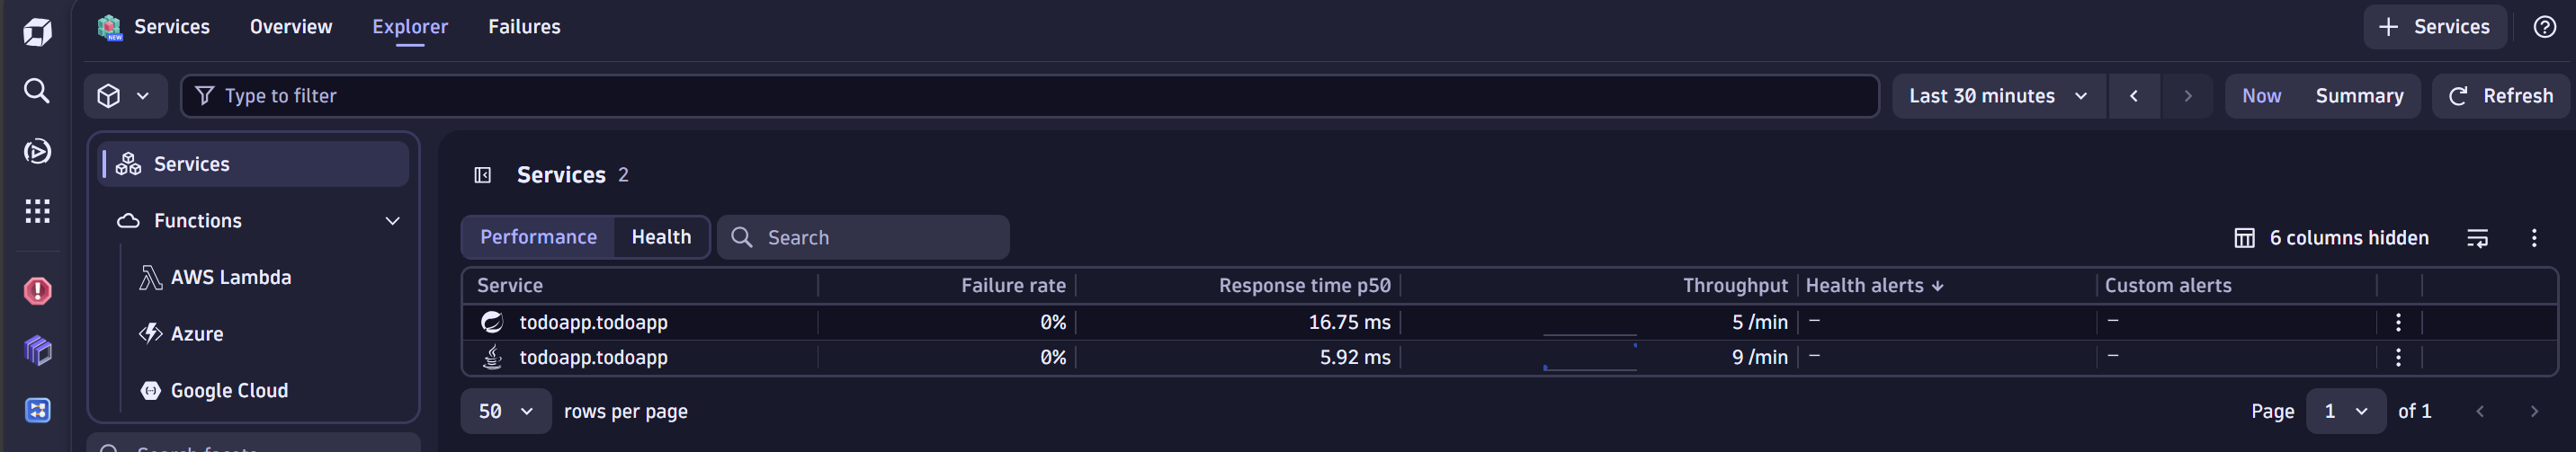
Task: Open table line wrap settings icon
Action: (2477, 238)
